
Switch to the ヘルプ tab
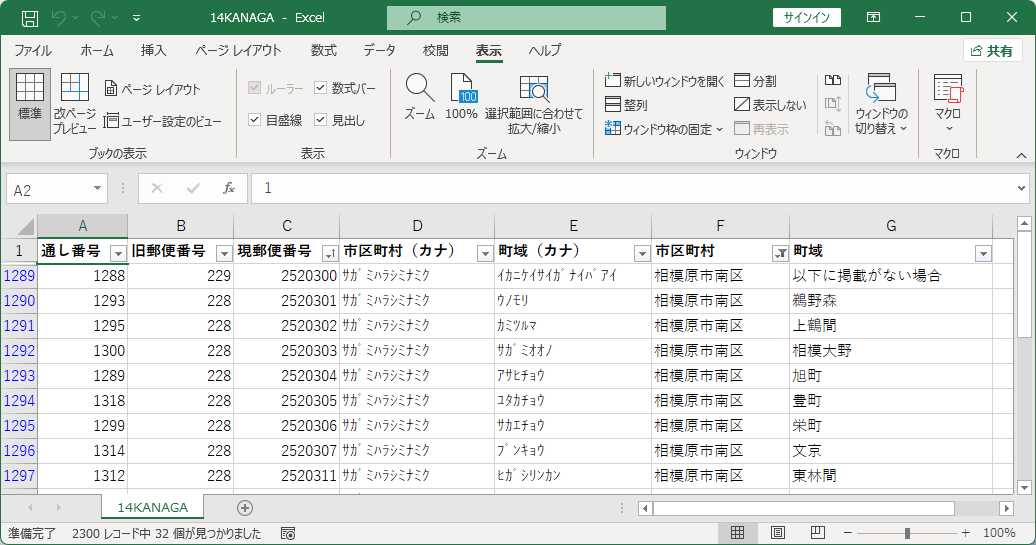[545, 50]
